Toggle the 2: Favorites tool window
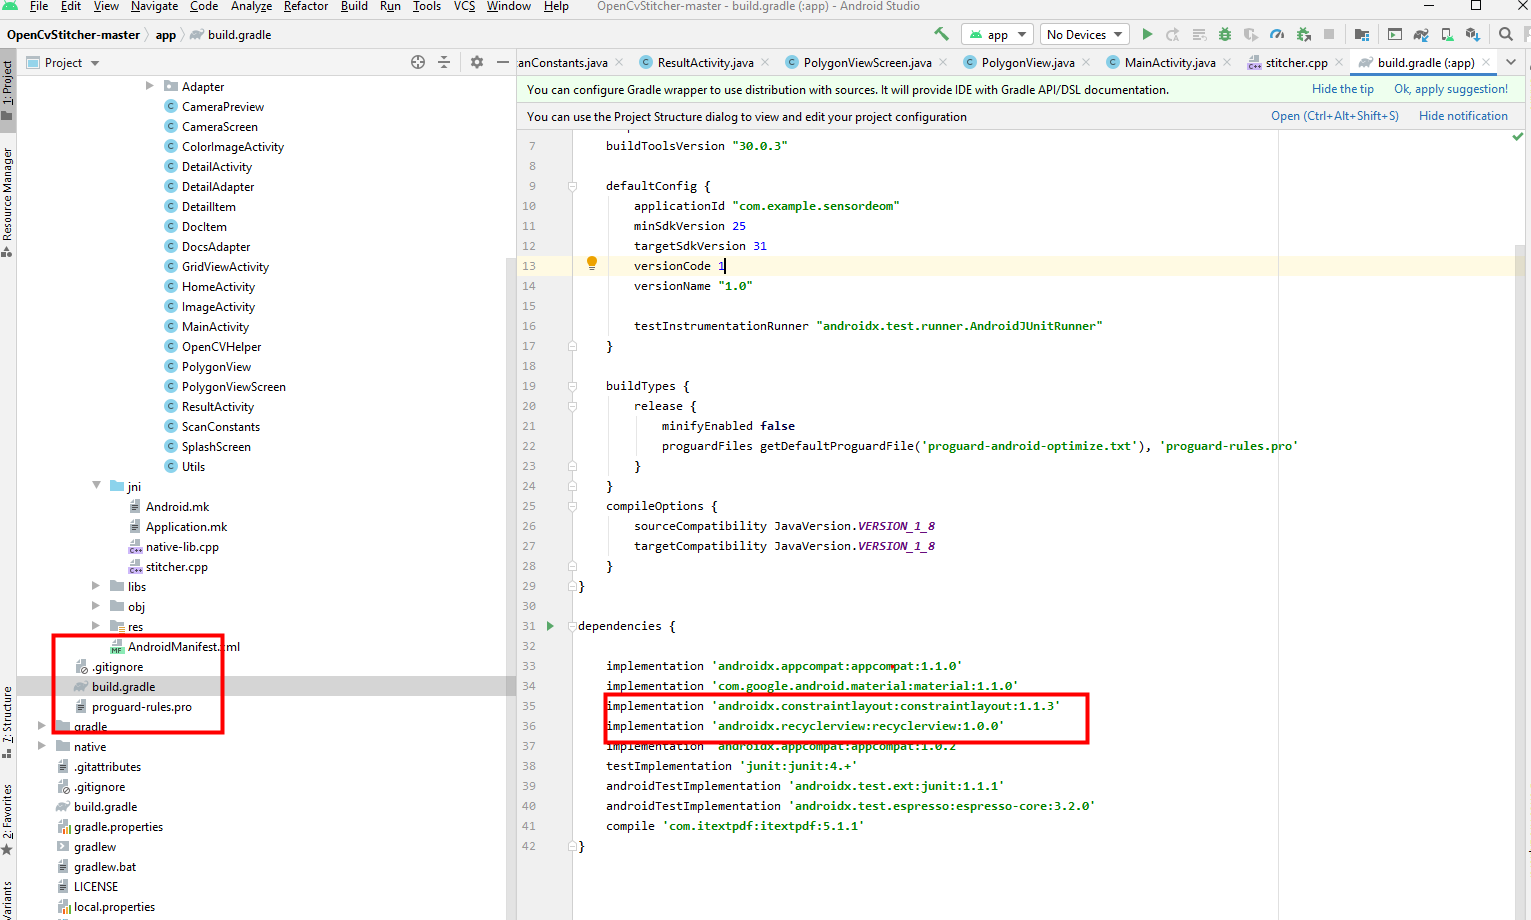The height and width of the screenshot is (920, 1531). pos(7,820)
